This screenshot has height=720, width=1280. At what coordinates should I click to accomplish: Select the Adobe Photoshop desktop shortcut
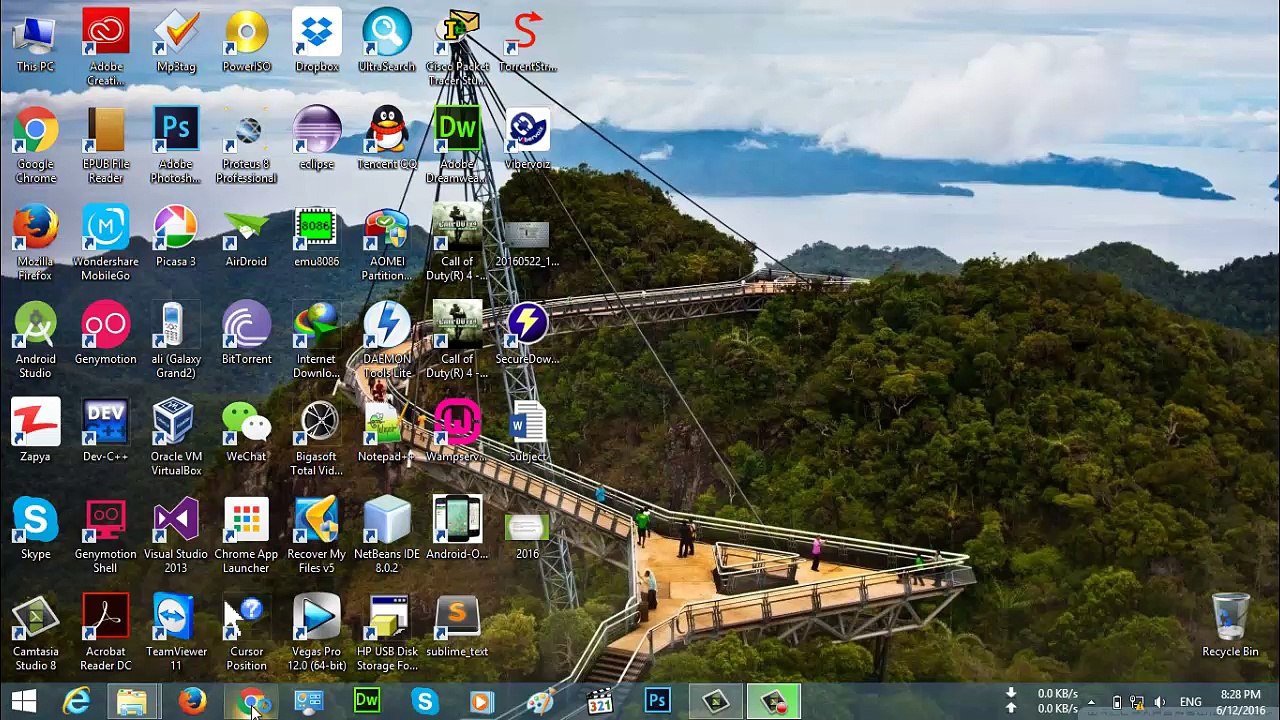pos(176,145)
